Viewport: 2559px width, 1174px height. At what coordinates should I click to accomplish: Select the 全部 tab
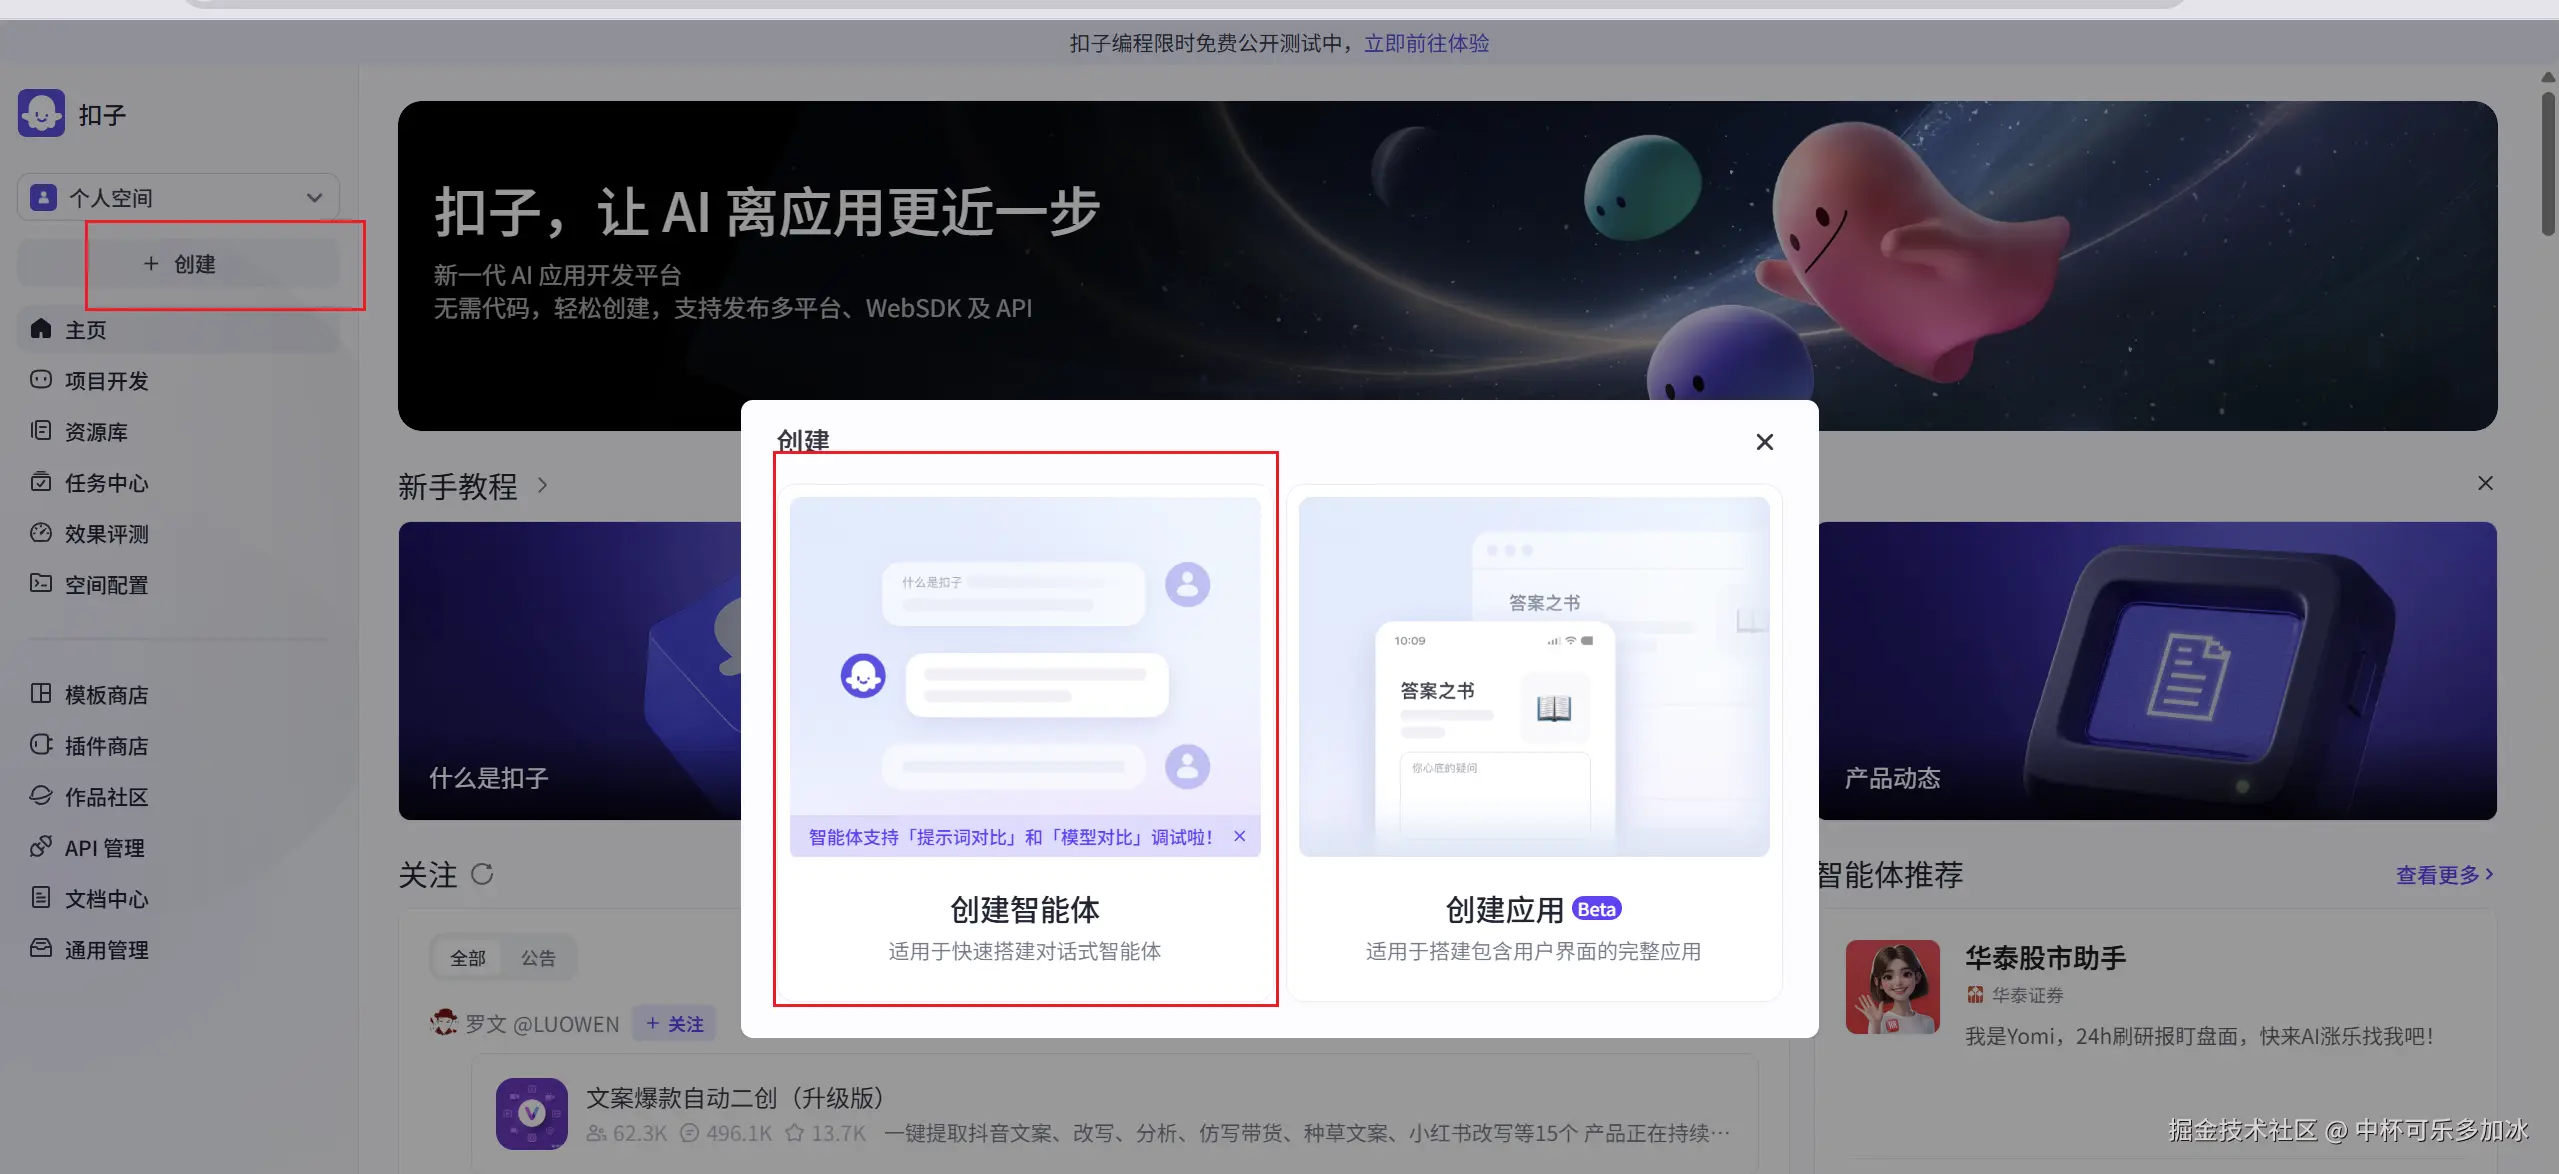(467, 958)
